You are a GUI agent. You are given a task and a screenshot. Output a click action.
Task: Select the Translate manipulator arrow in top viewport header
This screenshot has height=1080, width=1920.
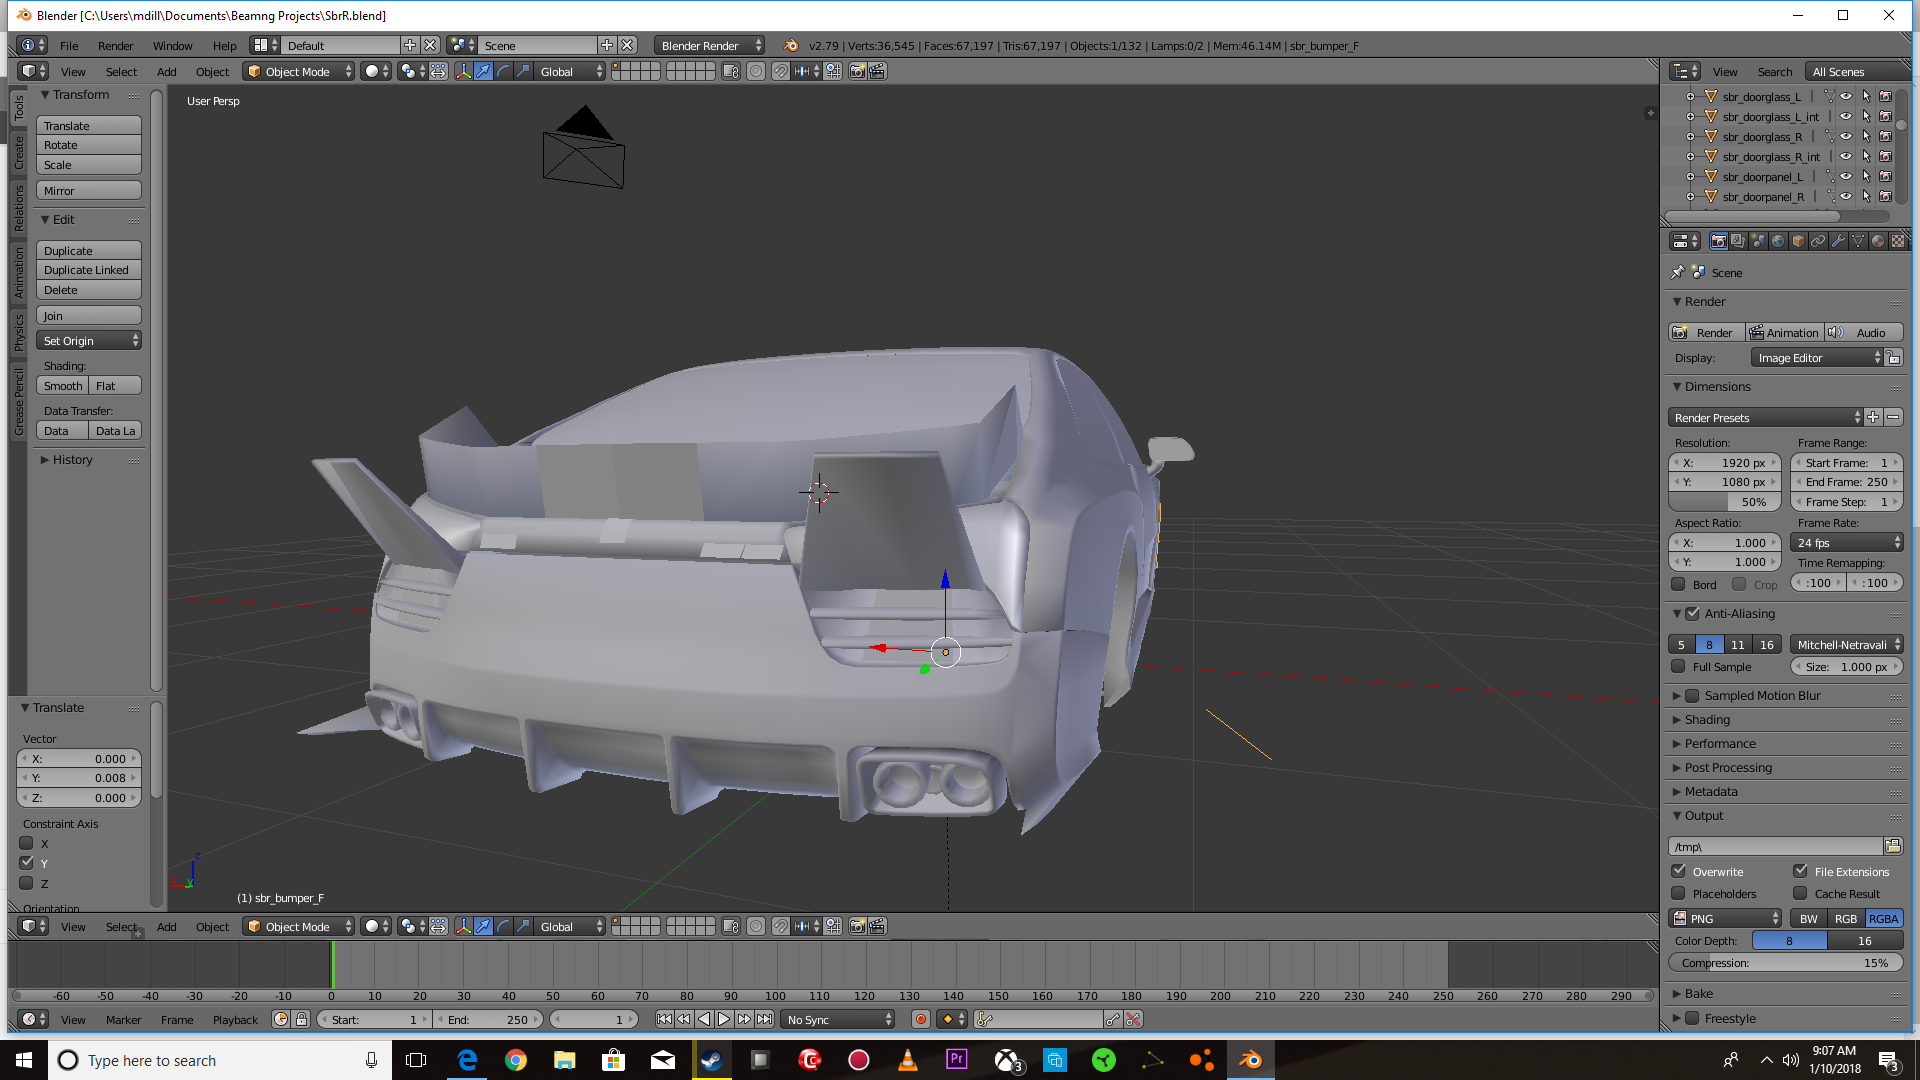pyautogui.click(x=483, y=72)
